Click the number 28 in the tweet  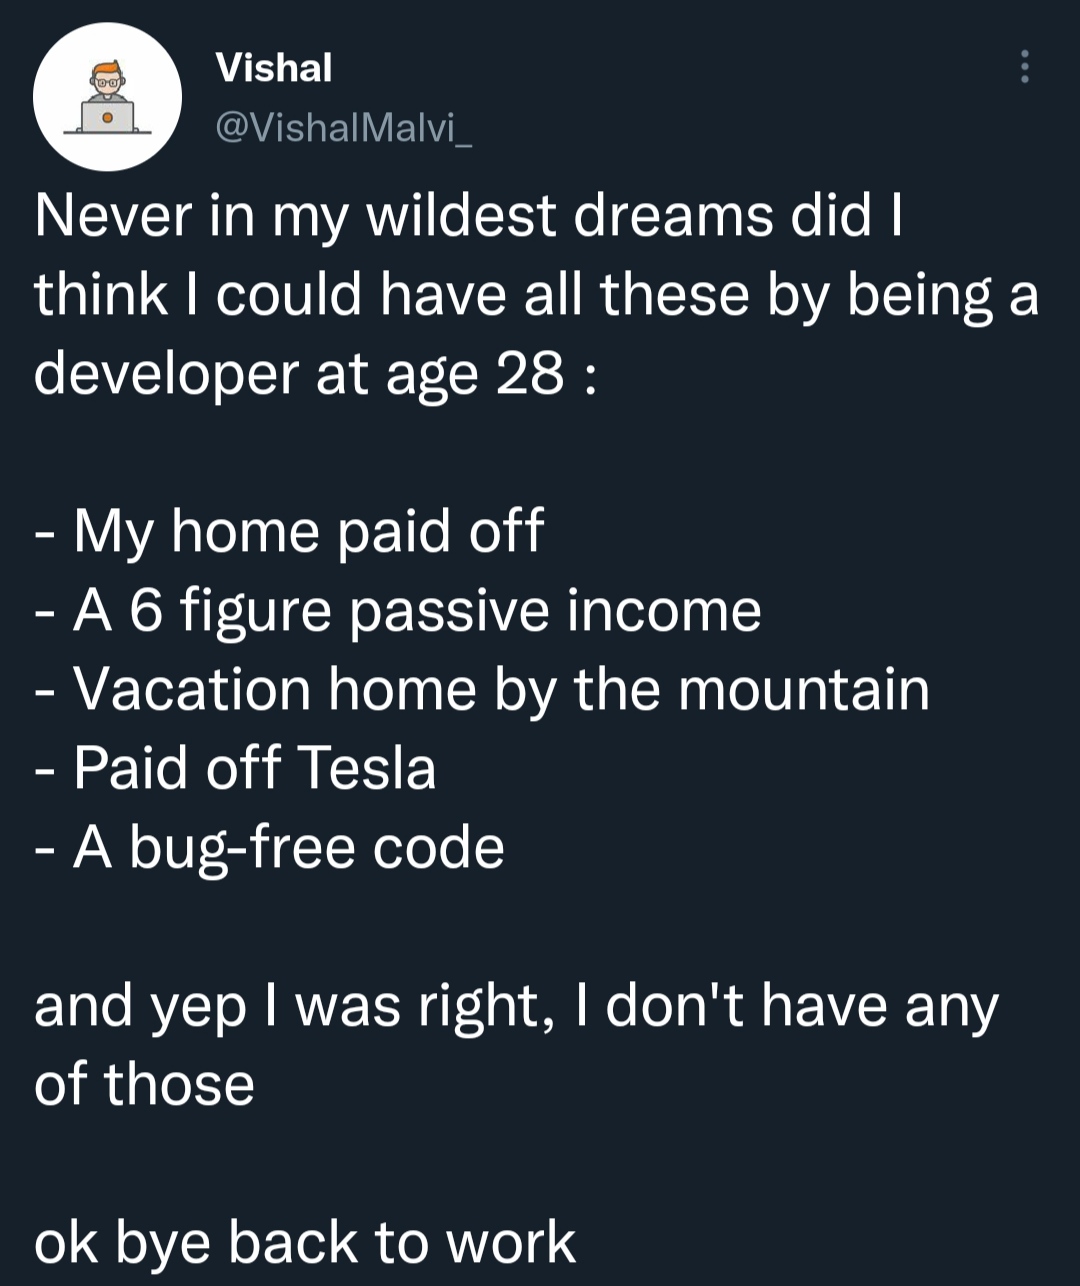529,374
